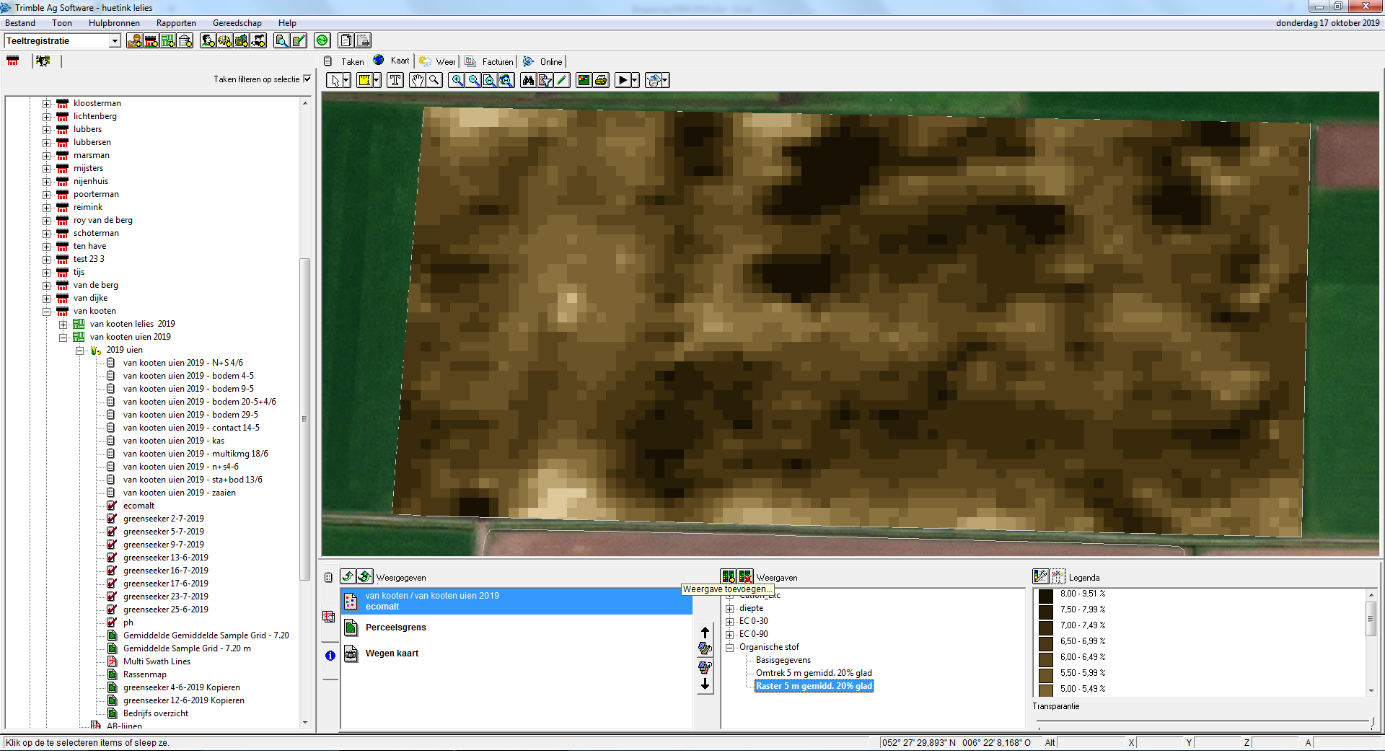Expand the van dijke tree node

click(x=46, y=298)
